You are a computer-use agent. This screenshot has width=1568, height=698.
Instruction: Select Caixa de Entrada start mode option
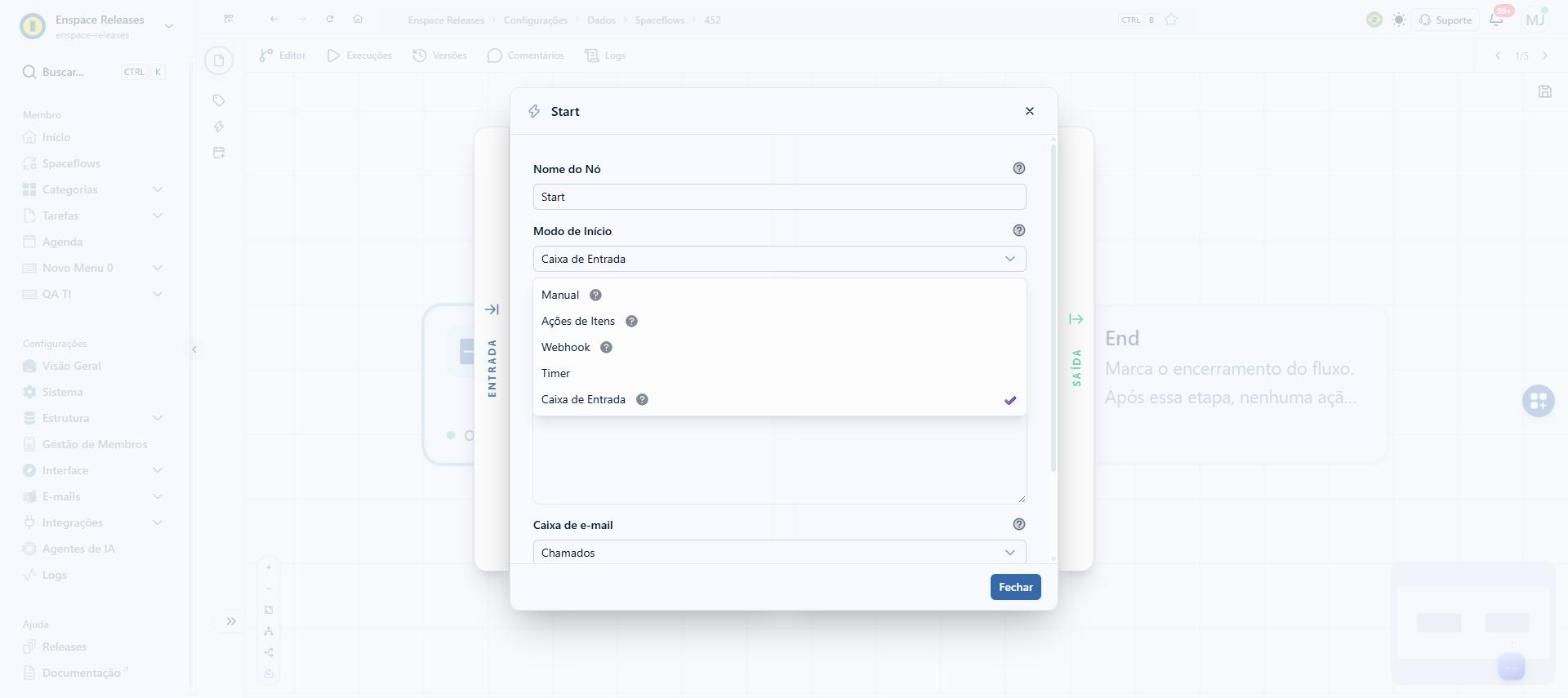point(779,399)
